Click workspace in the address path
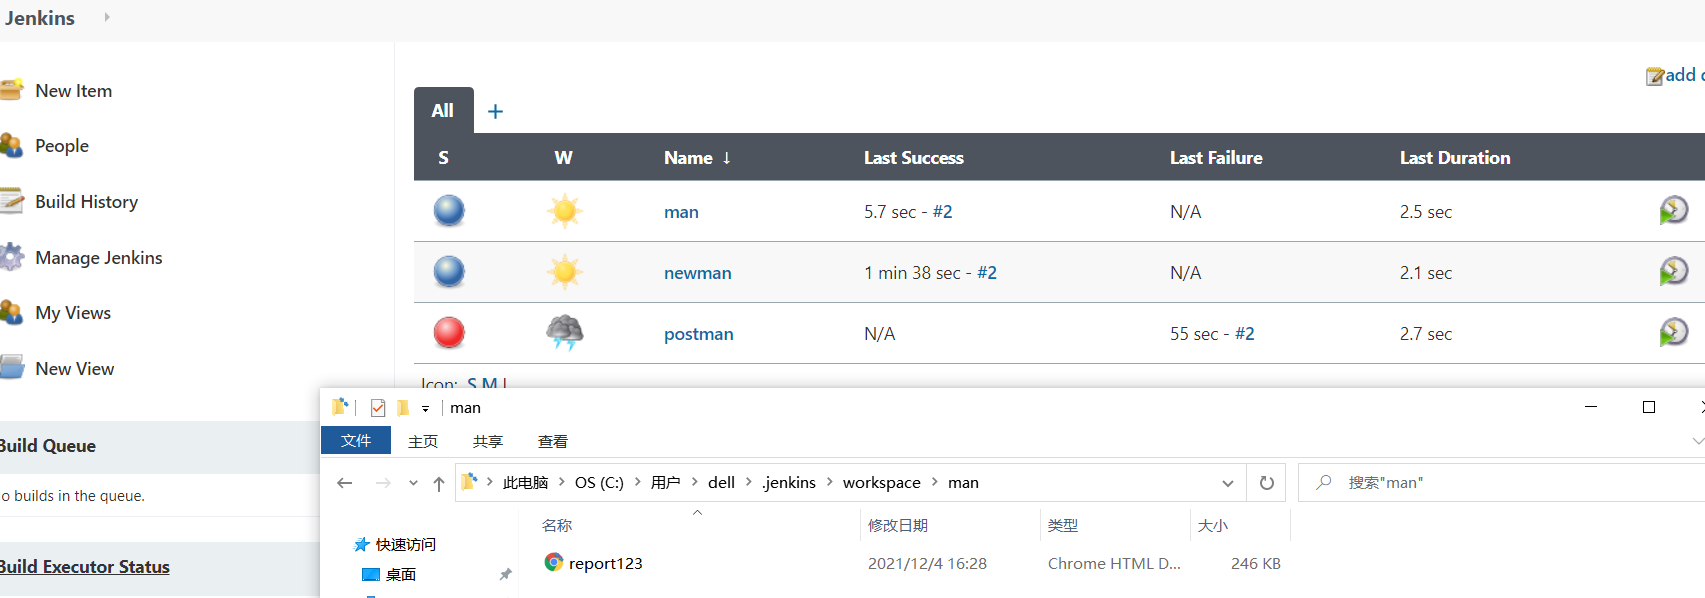This screenshot has height=598, width=1705. coord(881,483)
